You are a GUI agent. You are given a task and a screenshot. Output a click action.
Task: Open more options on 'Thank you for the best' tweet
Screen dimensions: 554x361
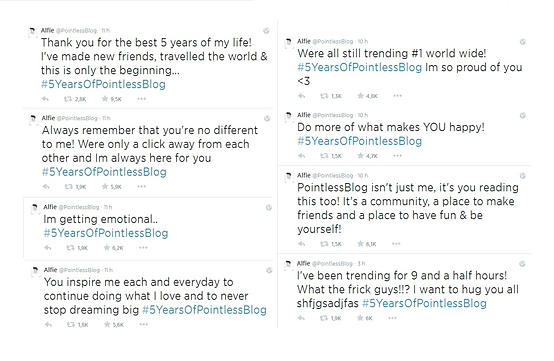141,99
